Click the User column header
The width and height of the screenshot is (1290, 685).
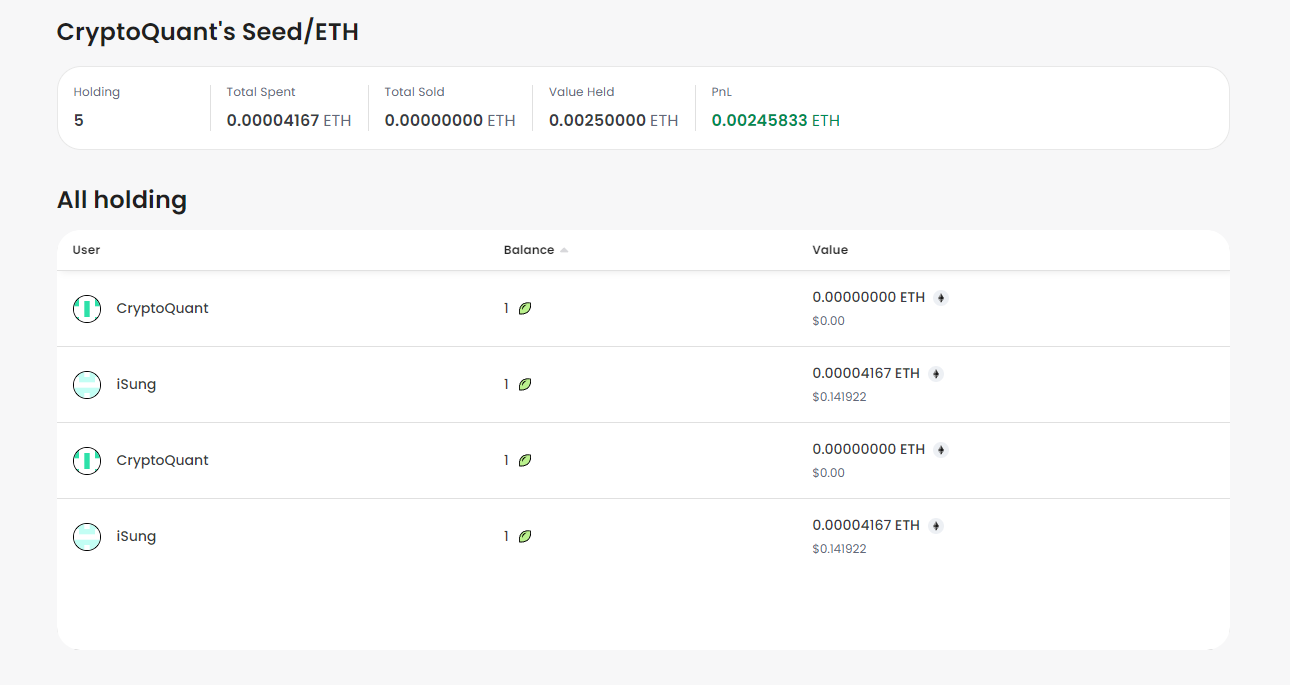86,250
